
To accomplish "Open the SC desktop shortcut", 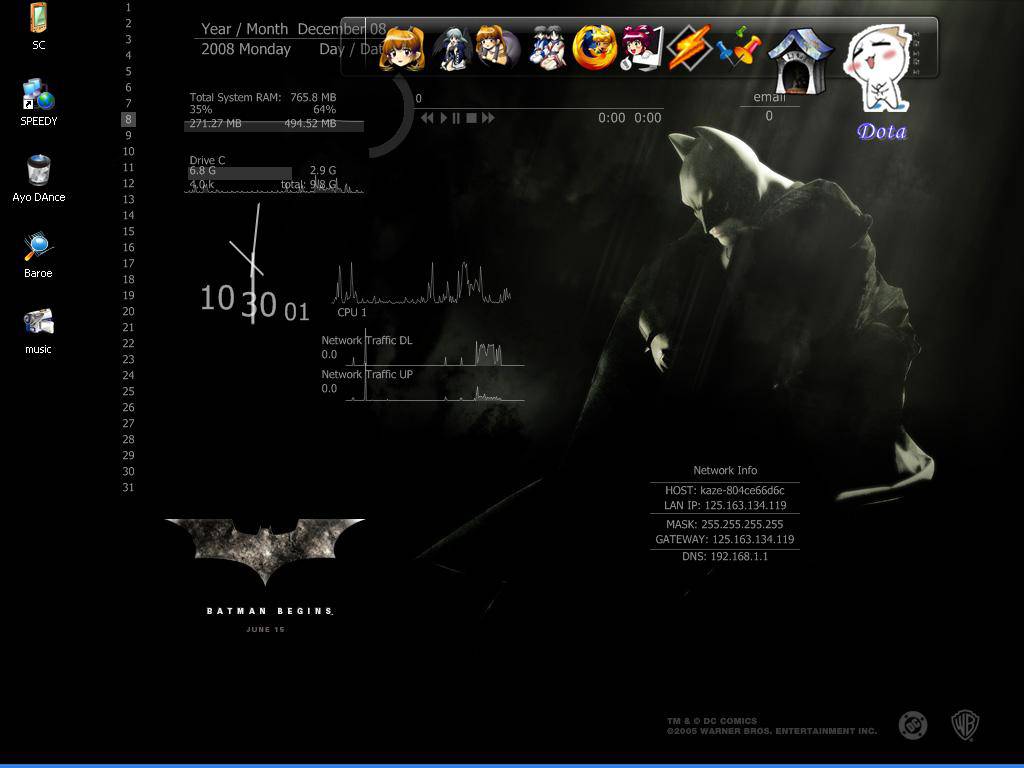I will coord(39,18).
